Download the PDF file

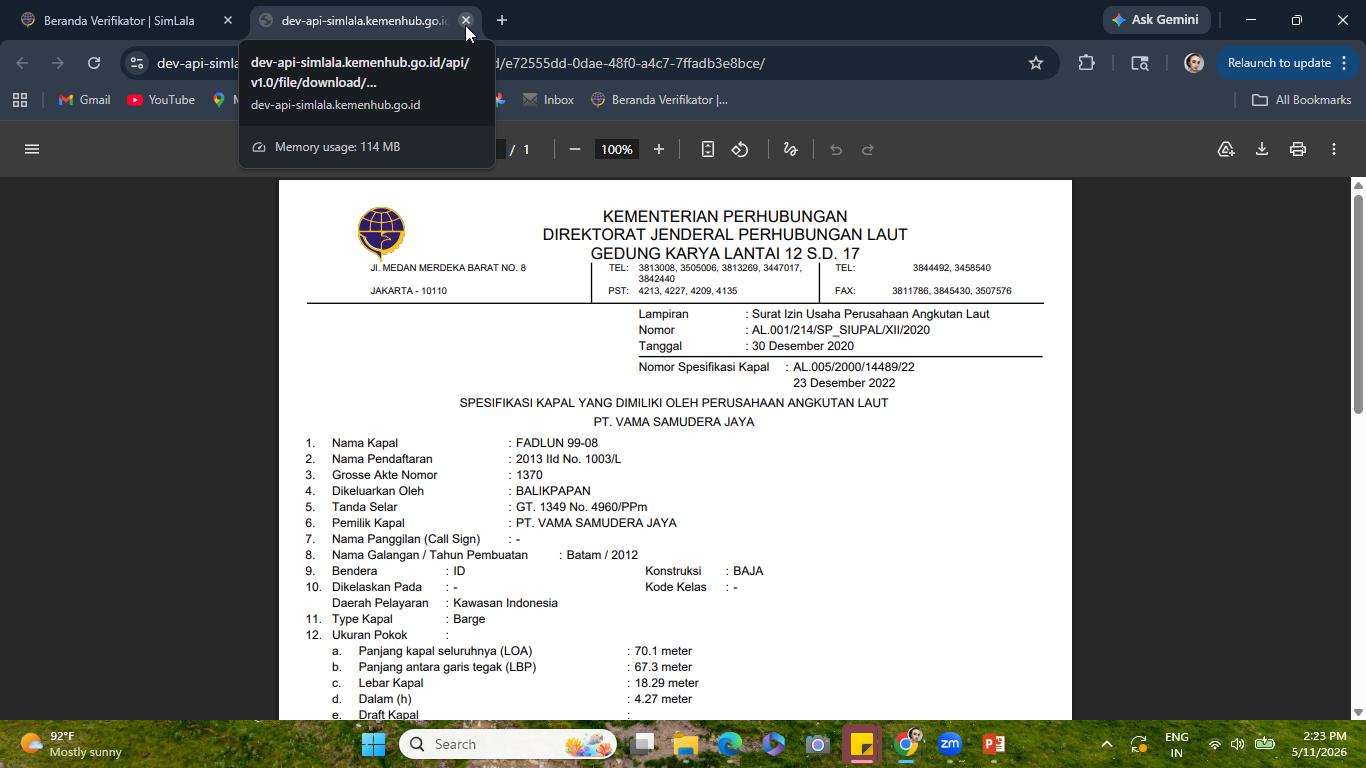coord(1262,149)
